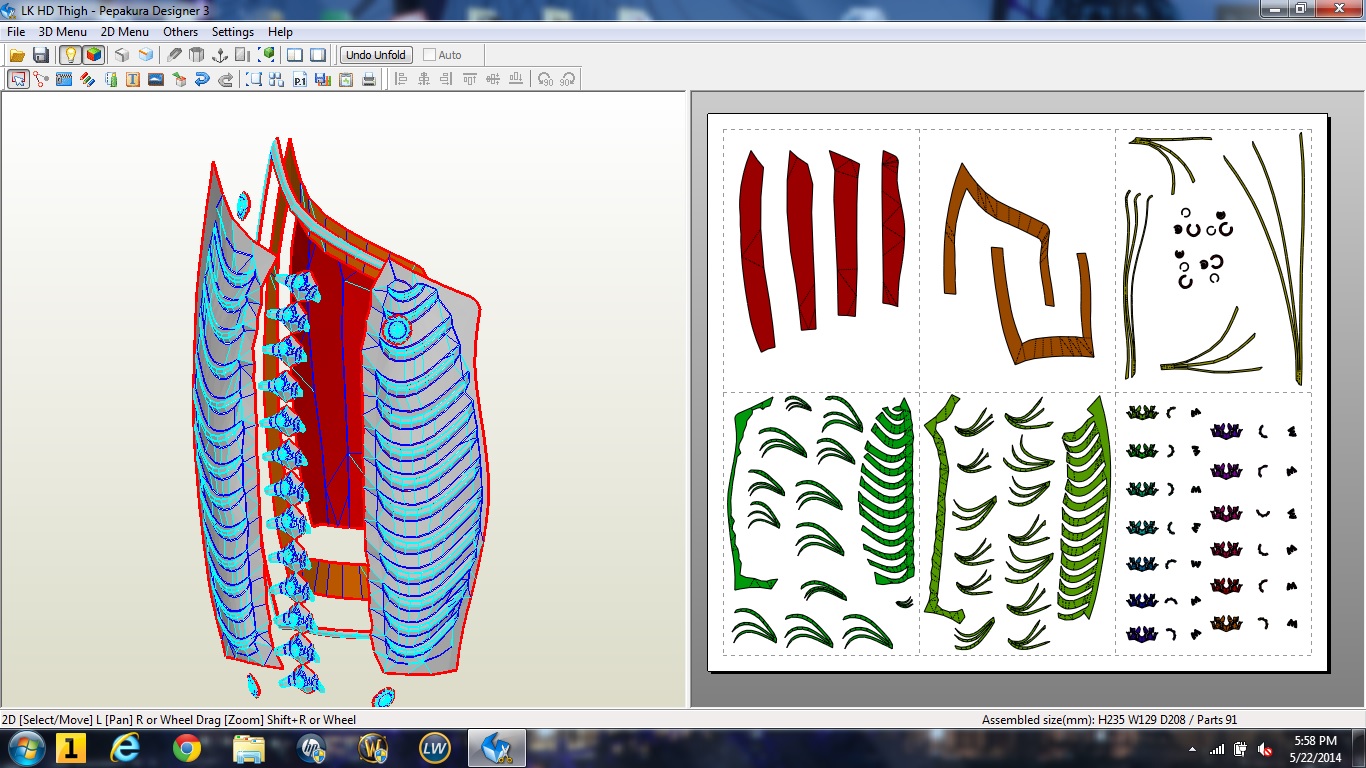Click the blue curved arrow icon
This screenshot has height=768, width=1366.
point(202,79)
